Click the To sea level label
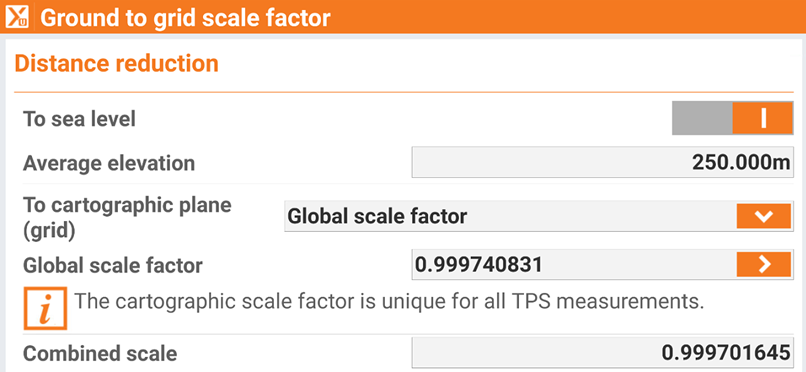This screenshot has height=372, width=806. (x=80, y=119)
